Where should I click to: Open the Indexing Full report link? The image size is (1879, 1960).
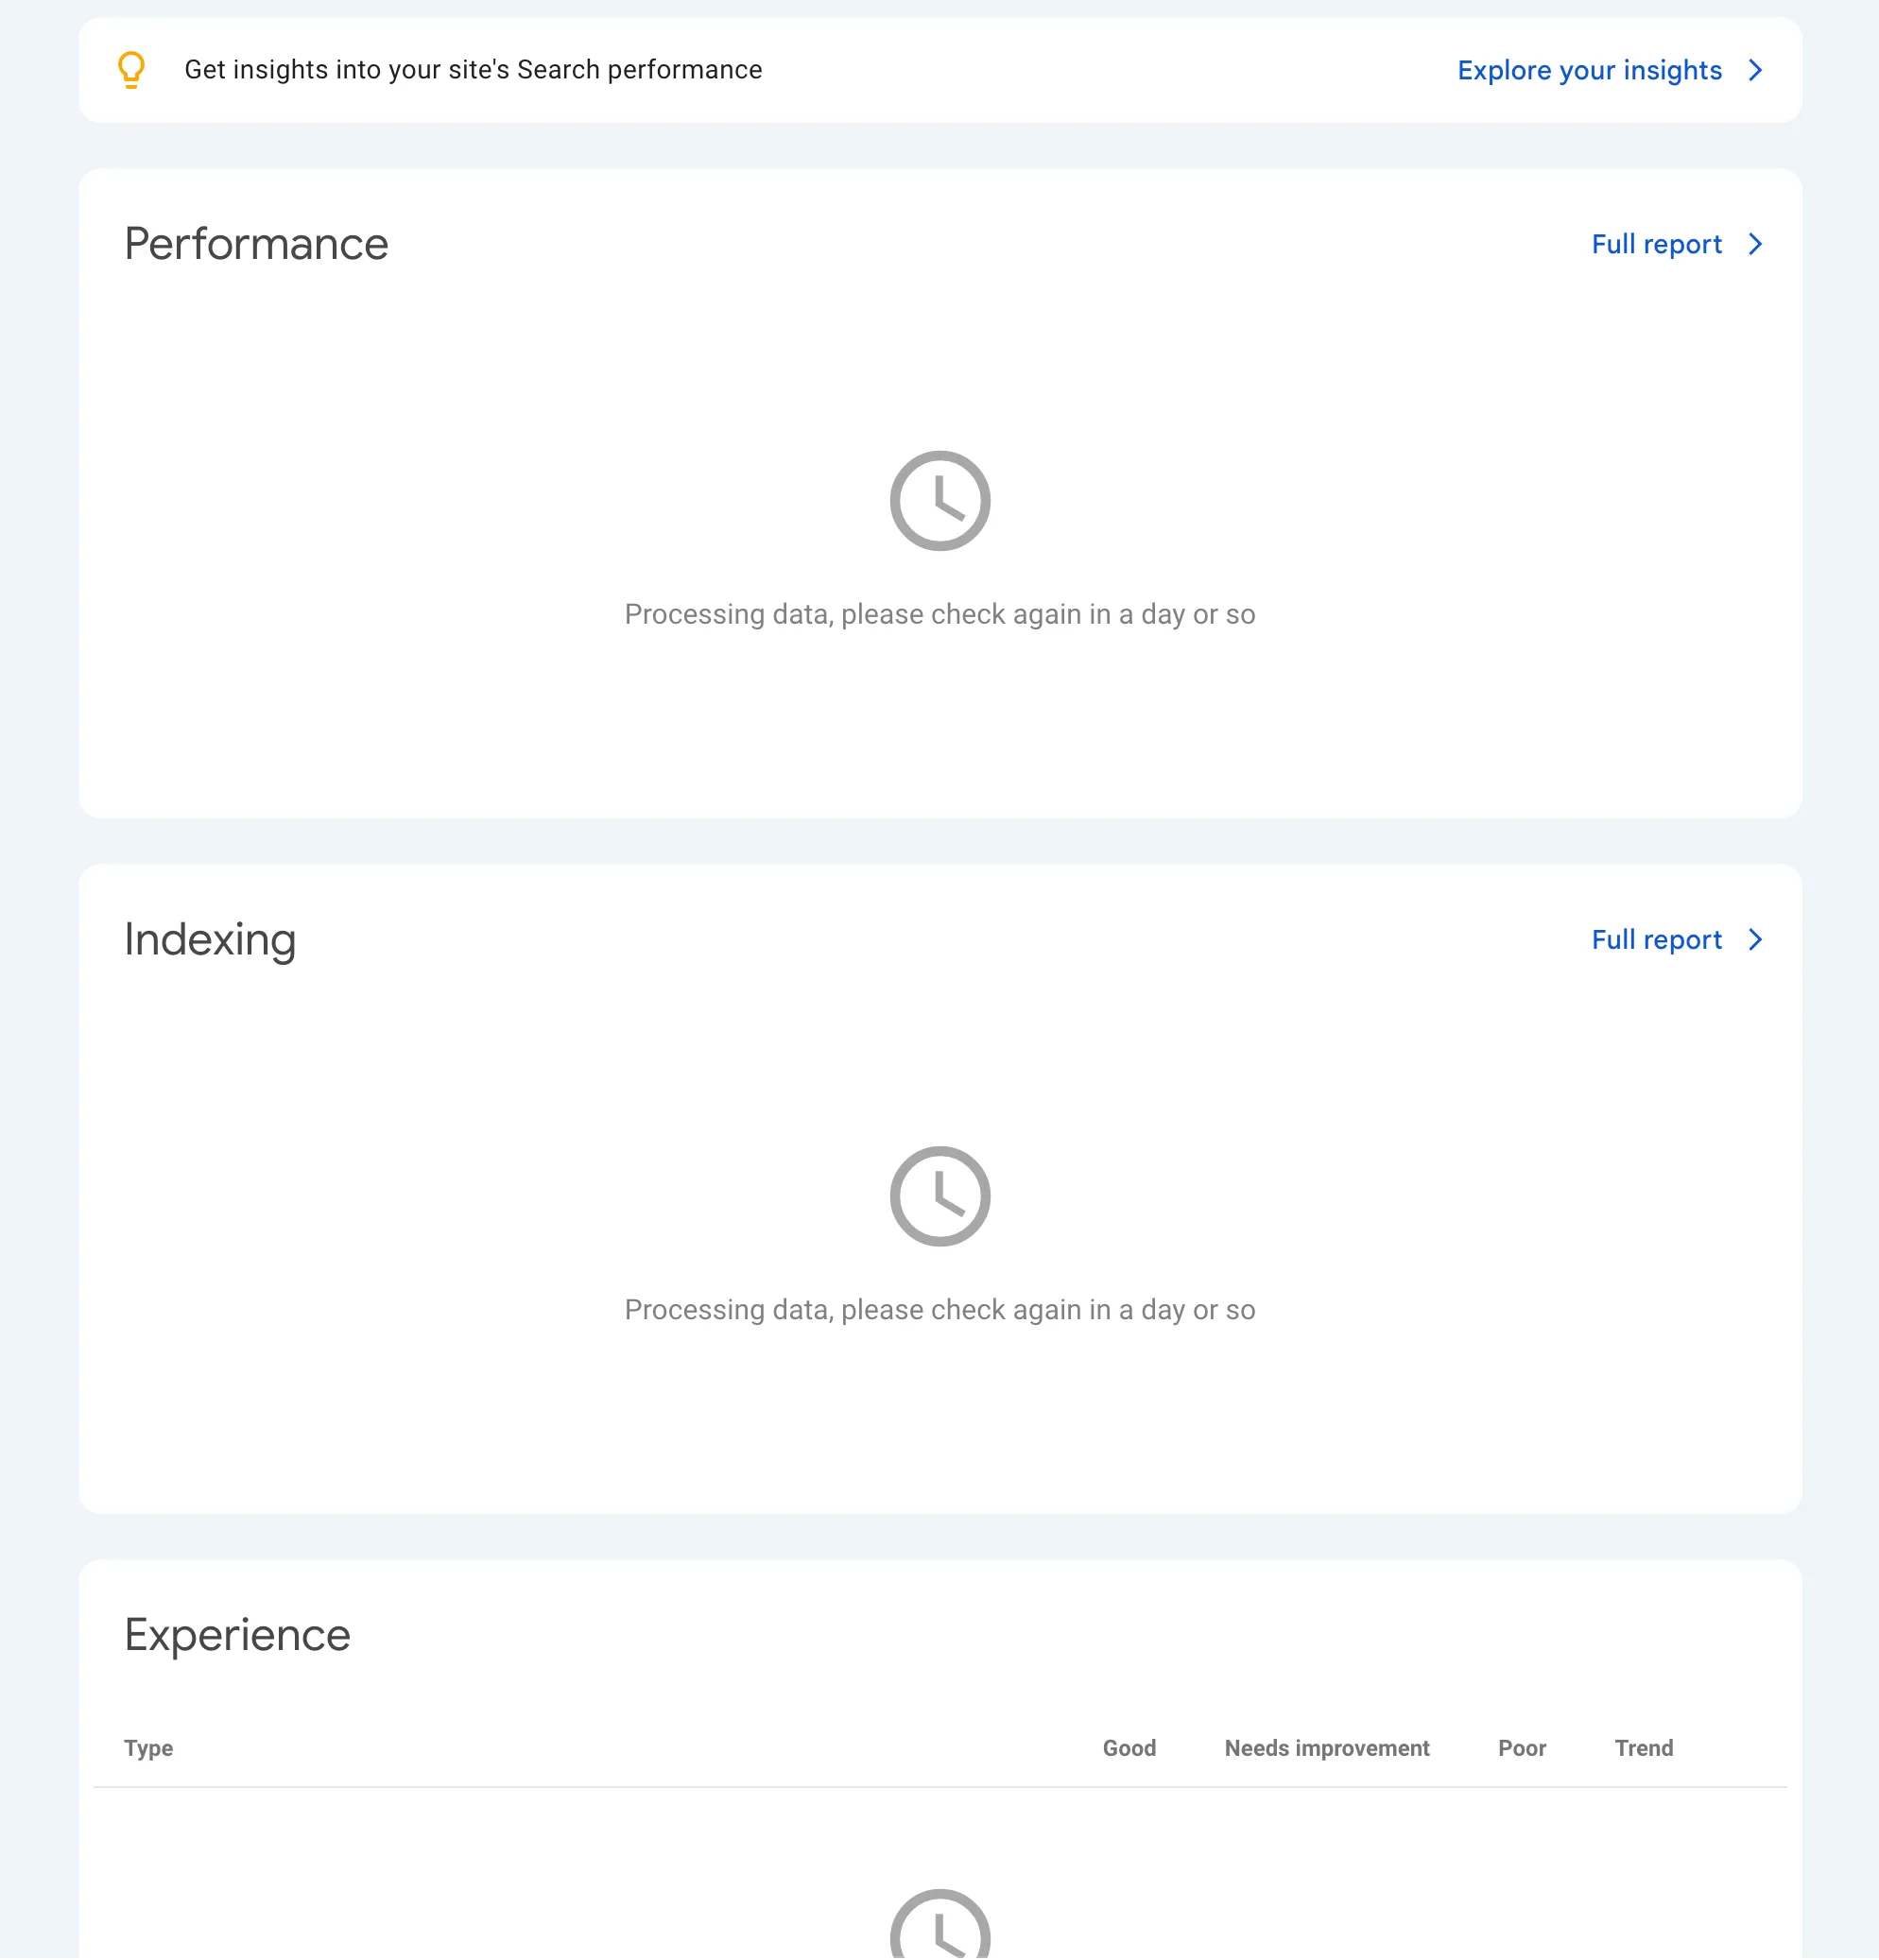pos(1656,940)
